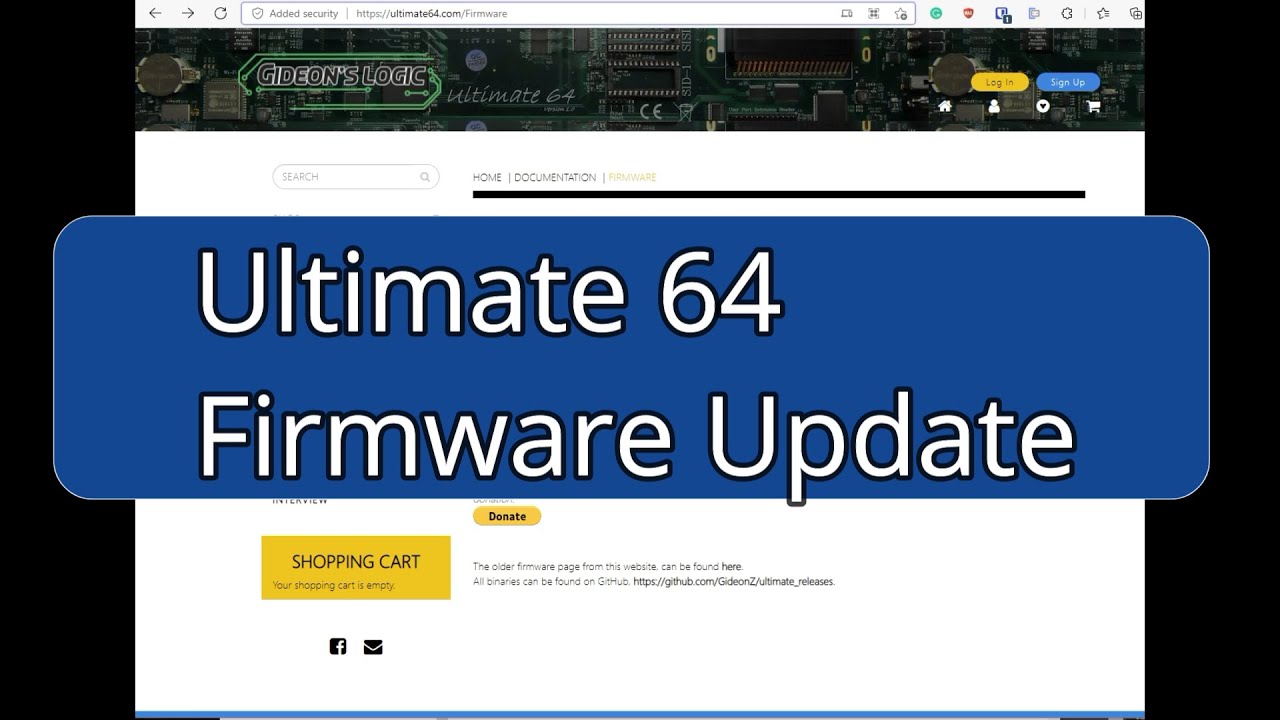
Task: Open the Facebook icon in the sidebar
Action: pyautogui.click(x=338, y=647)
